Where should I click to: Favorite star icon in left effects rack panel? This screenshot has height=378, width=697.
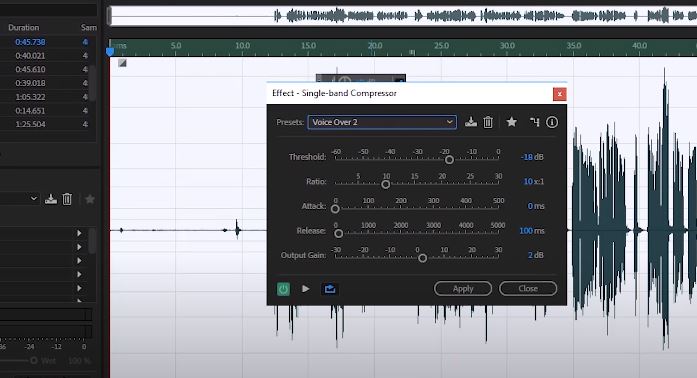pyautogui.click(x=89, y=199)
